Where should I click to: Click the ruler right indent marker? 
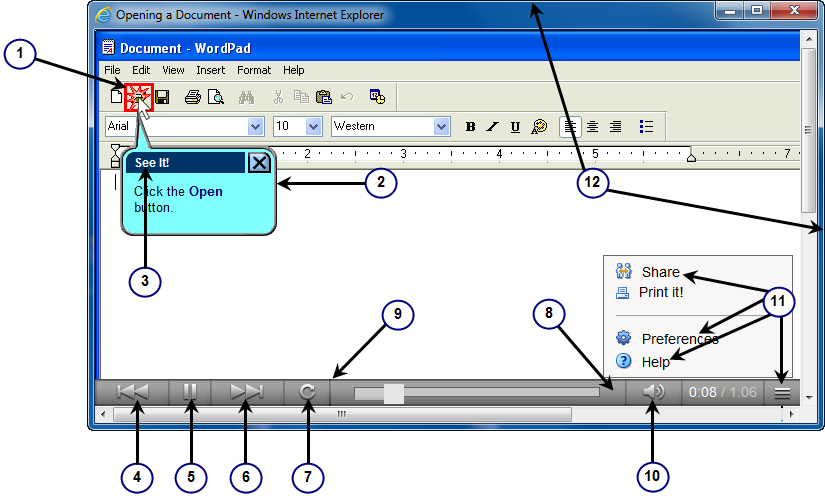[691, 157]
